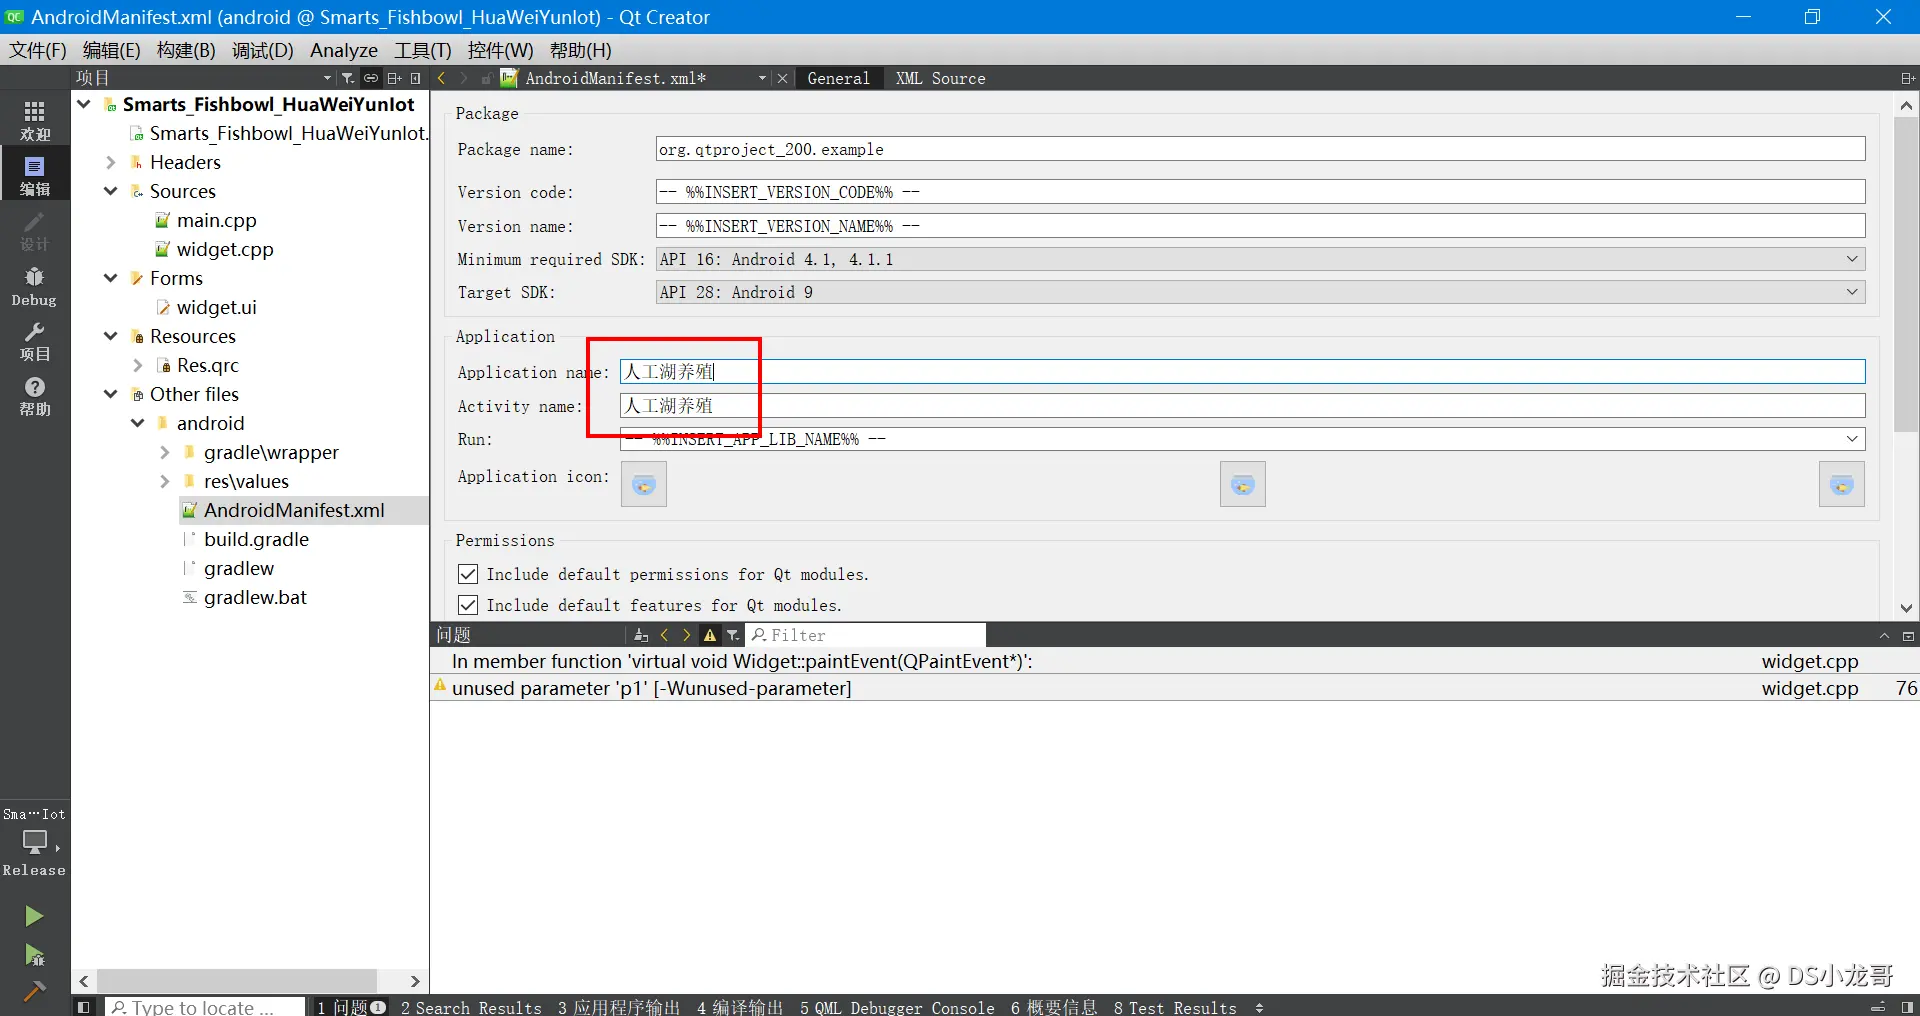Image resolution: width=1920 pixels, height=1016 pixels.
Task: Build the project with hammer icon
Action: [34, 991]
